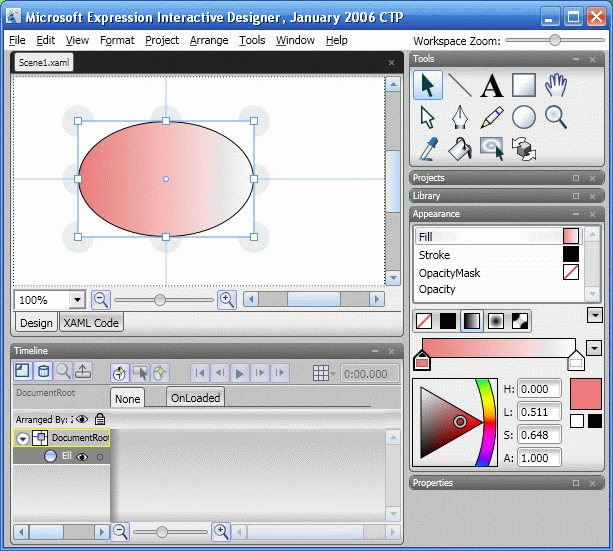Click the red left gradient stop

tap(422, 360)
